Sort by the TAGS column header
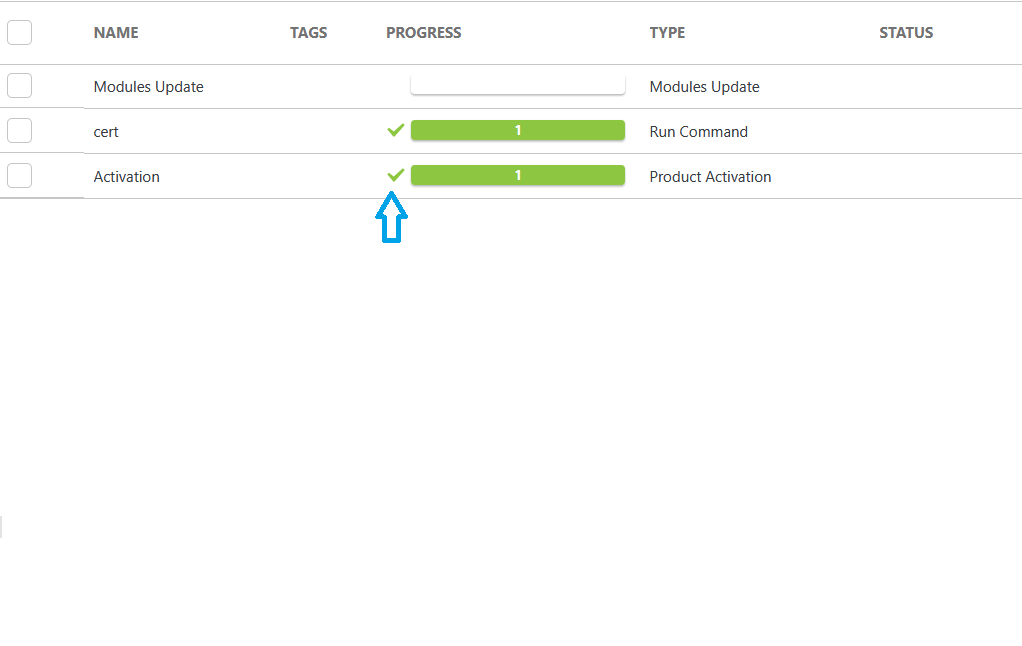Viewport: 1022px width, 646px height. (x=308, y=33)
